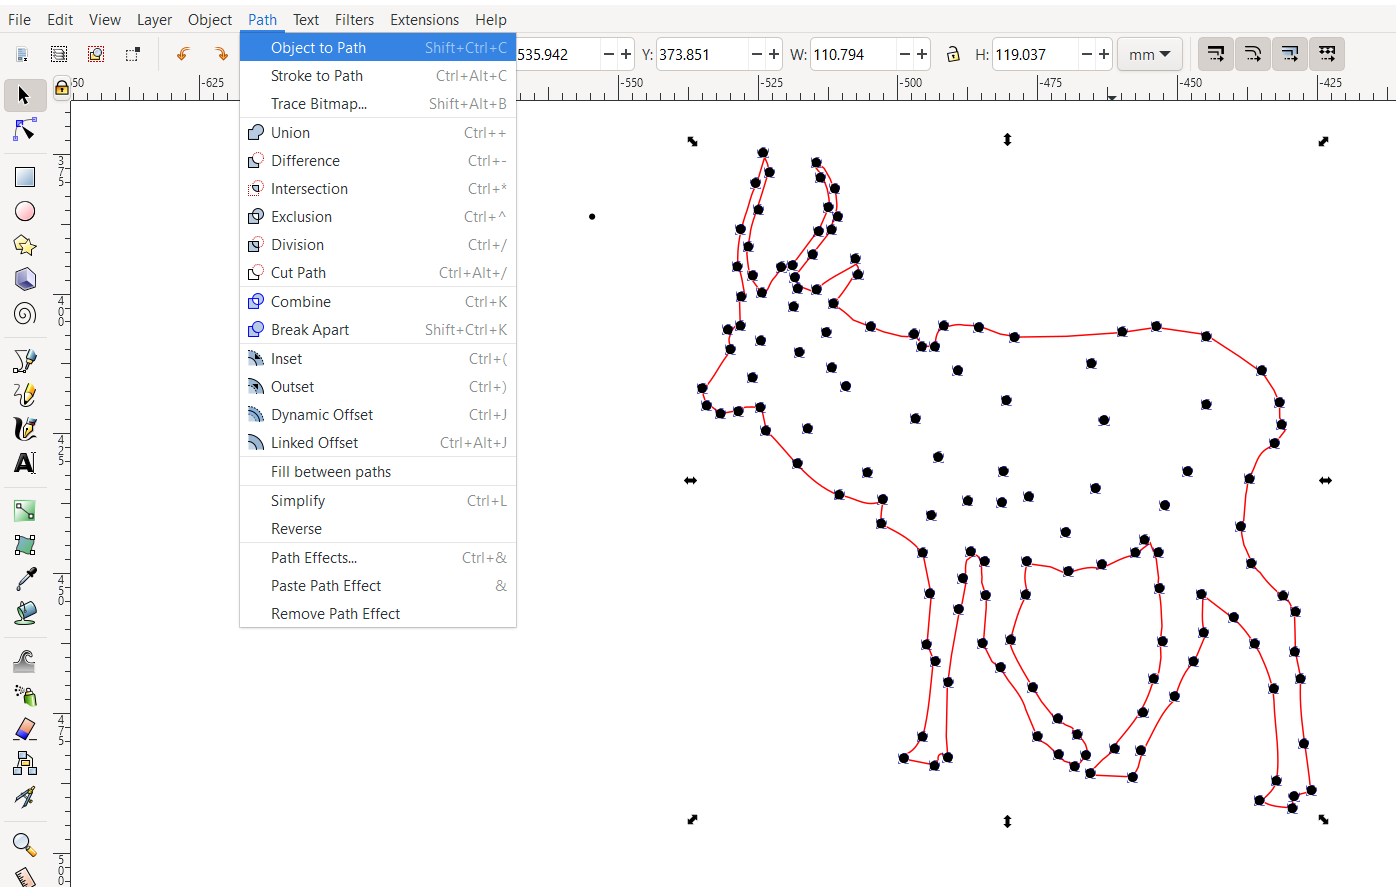
Task: Click the W width input field
Action: tap(853, 54)
